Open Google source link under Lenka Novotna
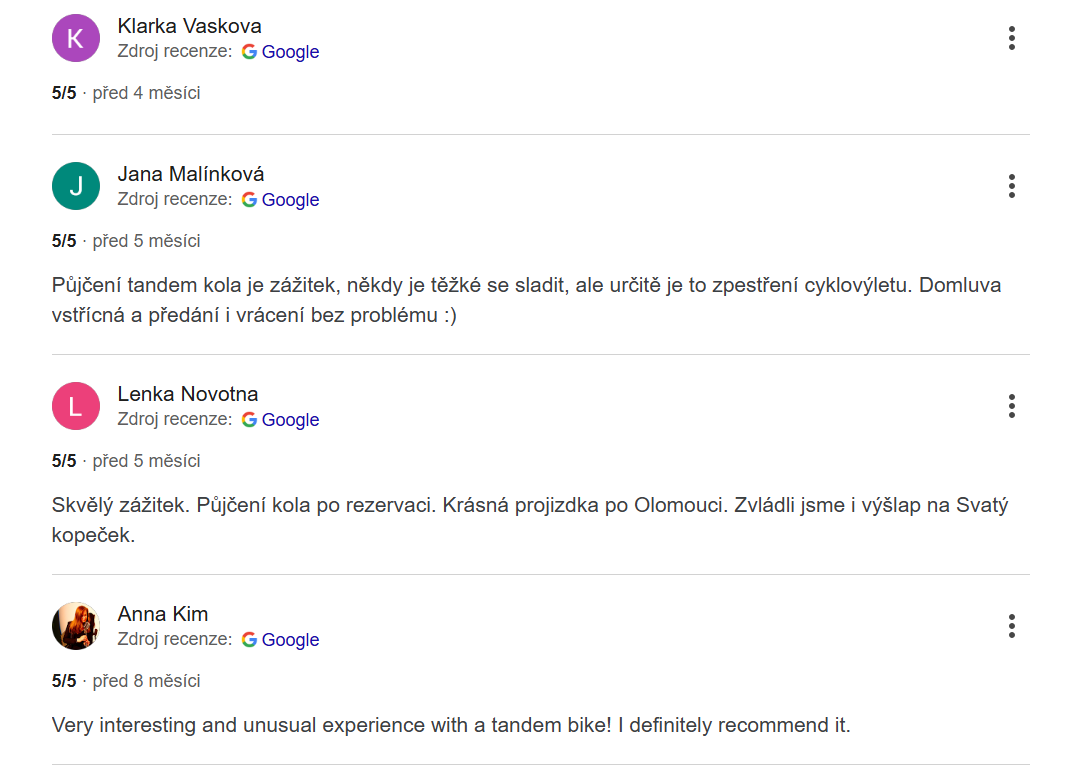This screenshot has width=1083, height=765. [281, 420]
